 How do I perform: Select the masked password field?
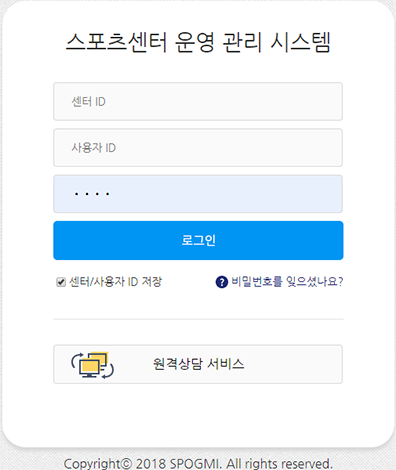[198, 194]
